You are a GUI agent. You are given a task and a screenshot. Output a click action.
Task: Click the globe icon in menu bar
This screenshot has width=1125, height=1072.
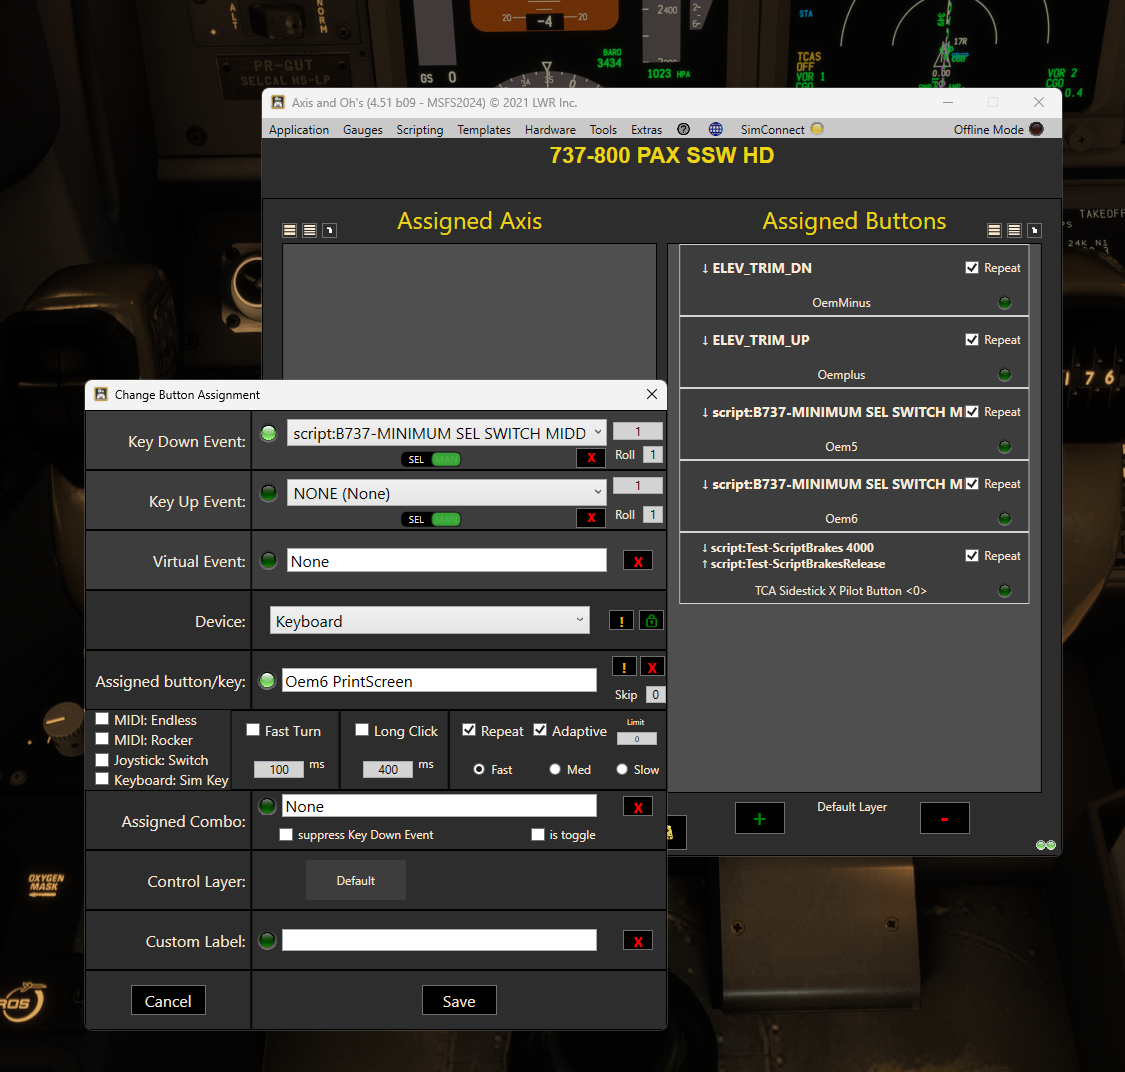(715, 129)
